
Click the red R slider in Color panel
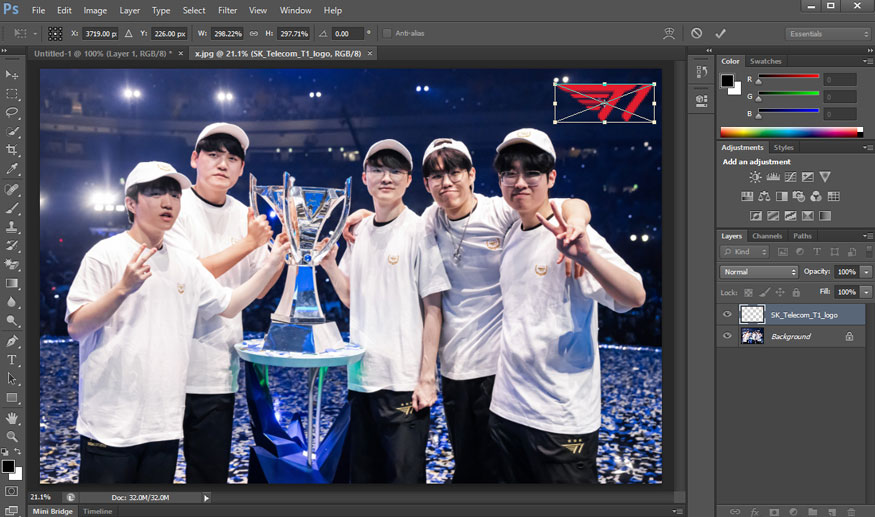[788, 76]
